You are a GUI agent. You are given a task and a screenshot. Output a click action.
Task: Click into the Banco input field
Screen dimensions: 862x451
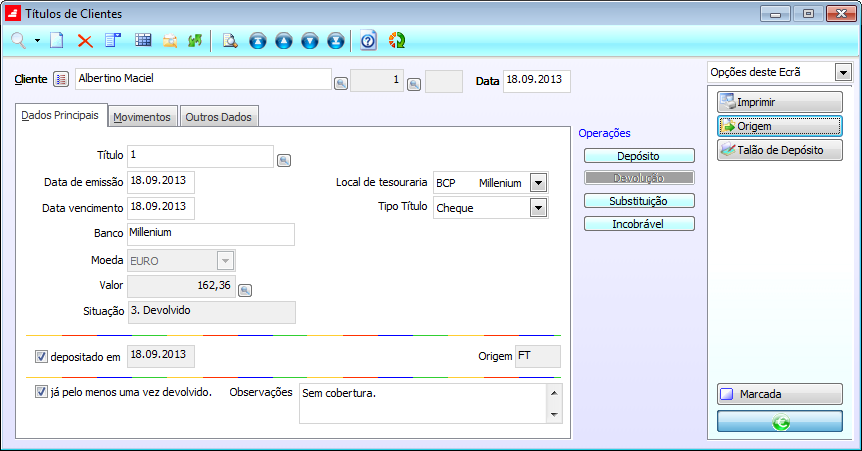tap(210, 234)
